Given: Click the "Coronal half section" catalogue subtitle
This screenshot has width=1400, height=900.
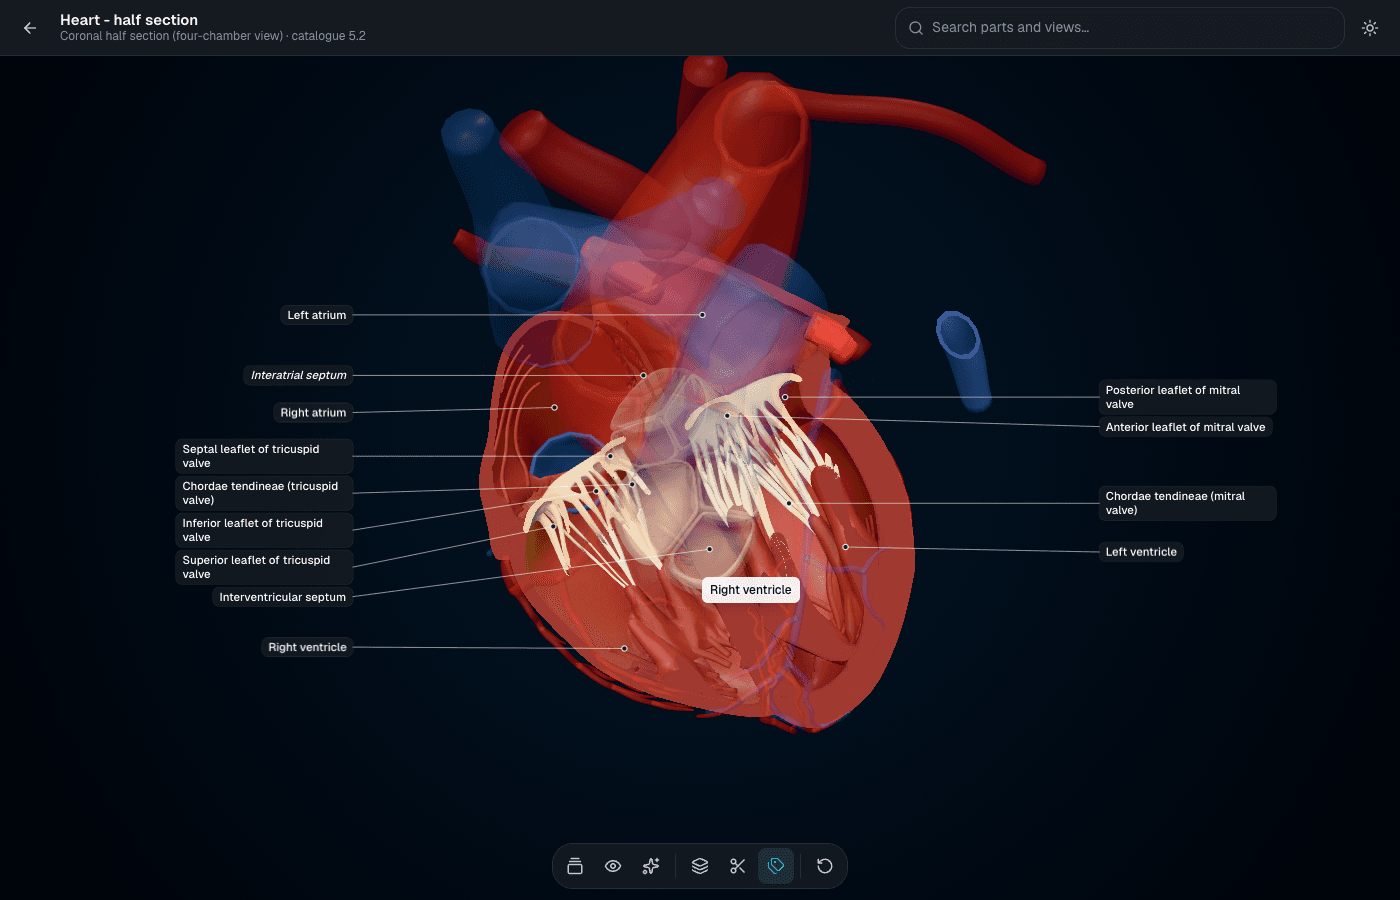Looking at the screenshot, I should [213, 36].
